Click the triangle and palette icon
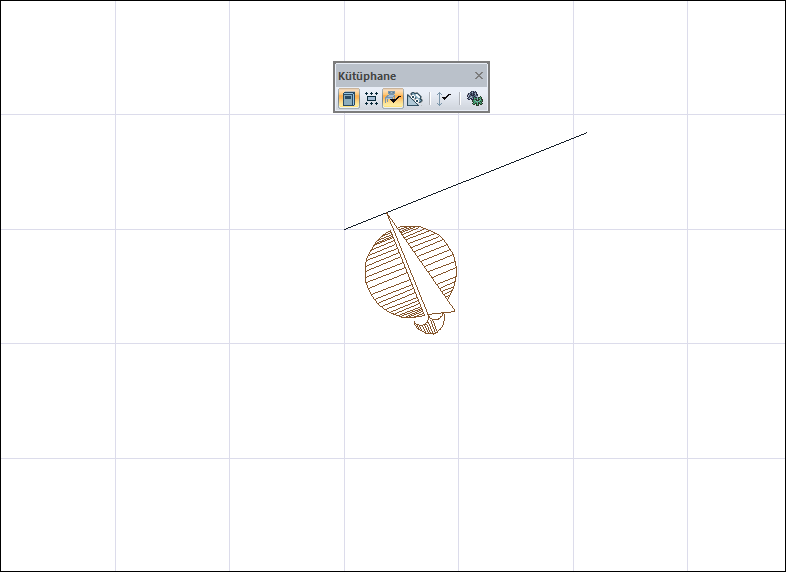The height and width of the screenshot is (572, 786). [x=415, y=98]
